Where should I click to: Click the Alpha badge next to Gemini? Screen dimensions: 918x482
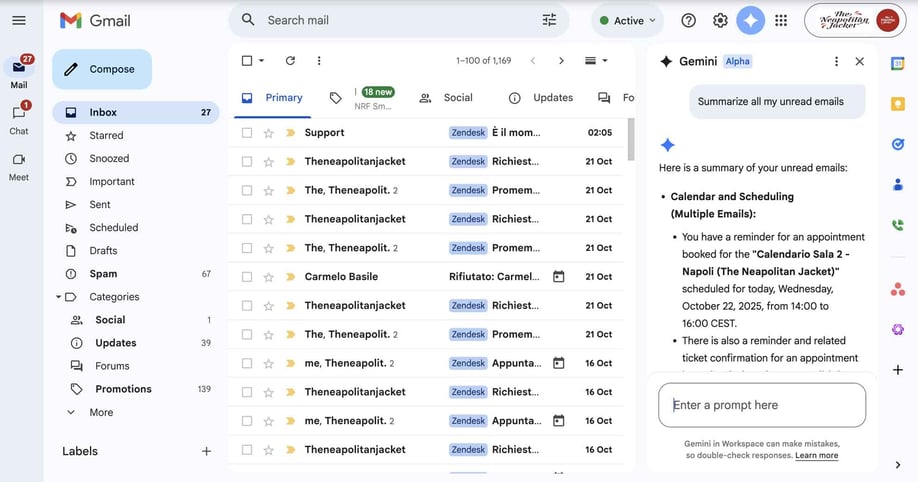point(737,61)
